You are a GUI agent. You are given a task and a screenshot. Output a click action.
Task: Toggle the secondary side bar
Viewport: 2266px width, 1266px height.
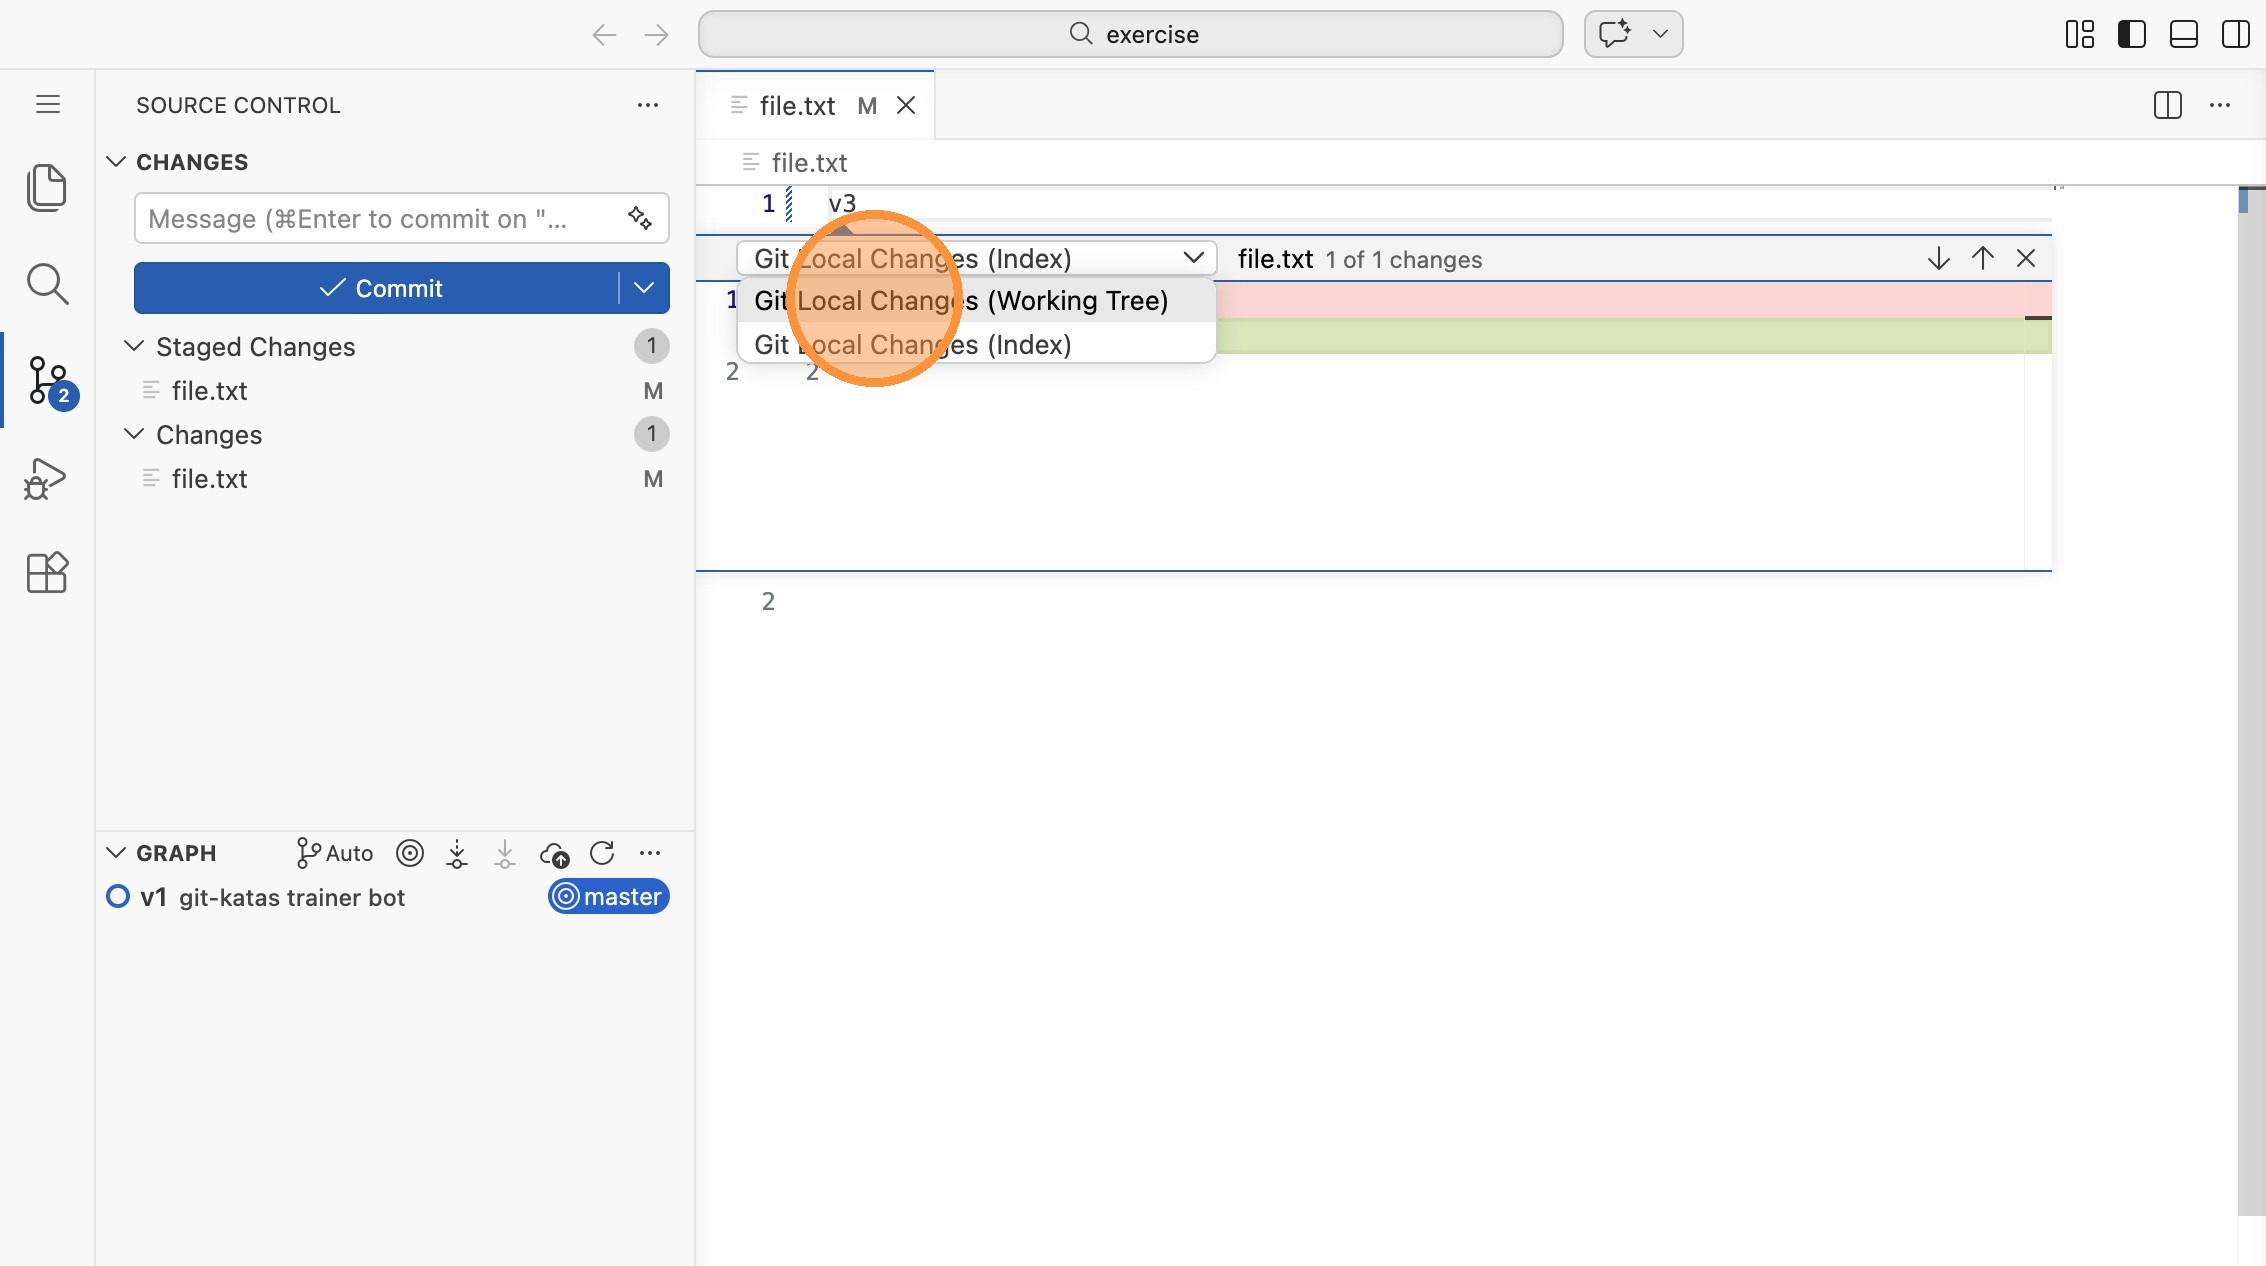(2235, 34)
